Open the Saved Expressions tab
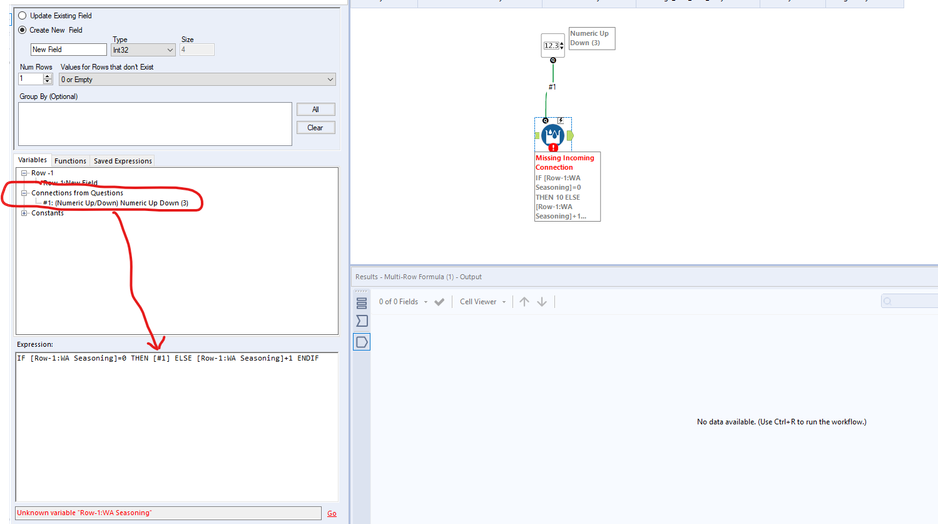This screenshot has height=524, width=938. point(123,161)
